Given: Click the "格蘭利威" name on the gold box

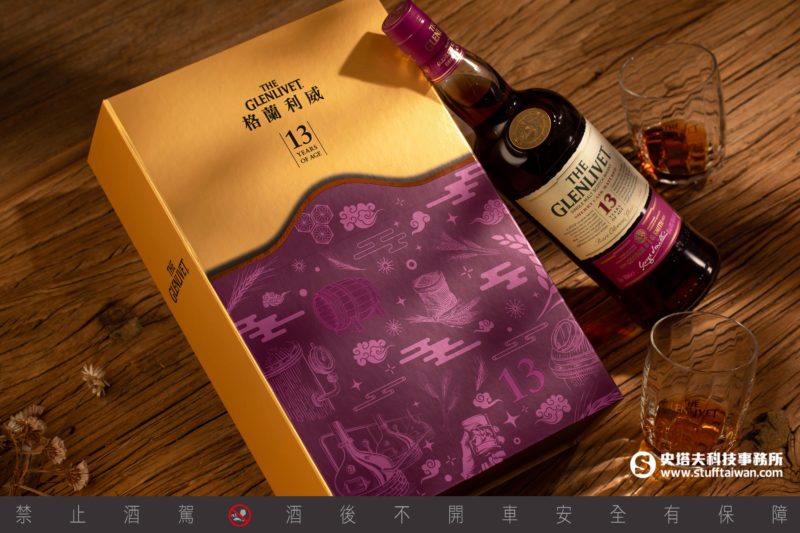Looking at the screenshot, I should tap(283, 111).
